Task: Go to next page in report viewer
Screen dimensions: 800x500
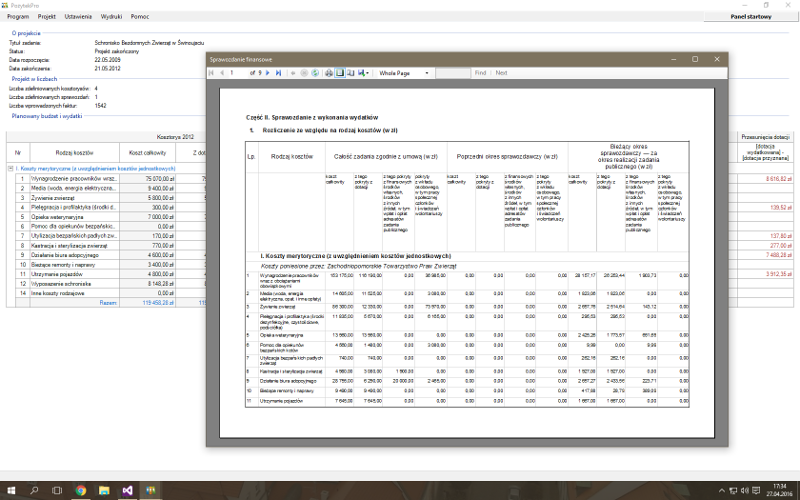Action: tap(269, 73)
